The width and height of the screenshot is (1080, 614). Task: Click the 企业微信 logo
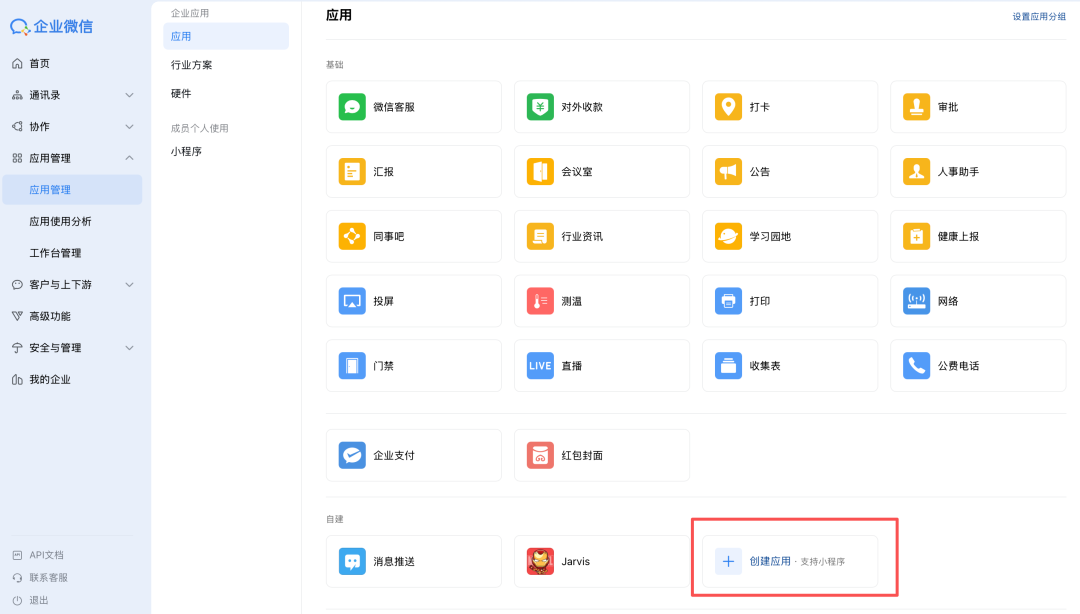52,26
